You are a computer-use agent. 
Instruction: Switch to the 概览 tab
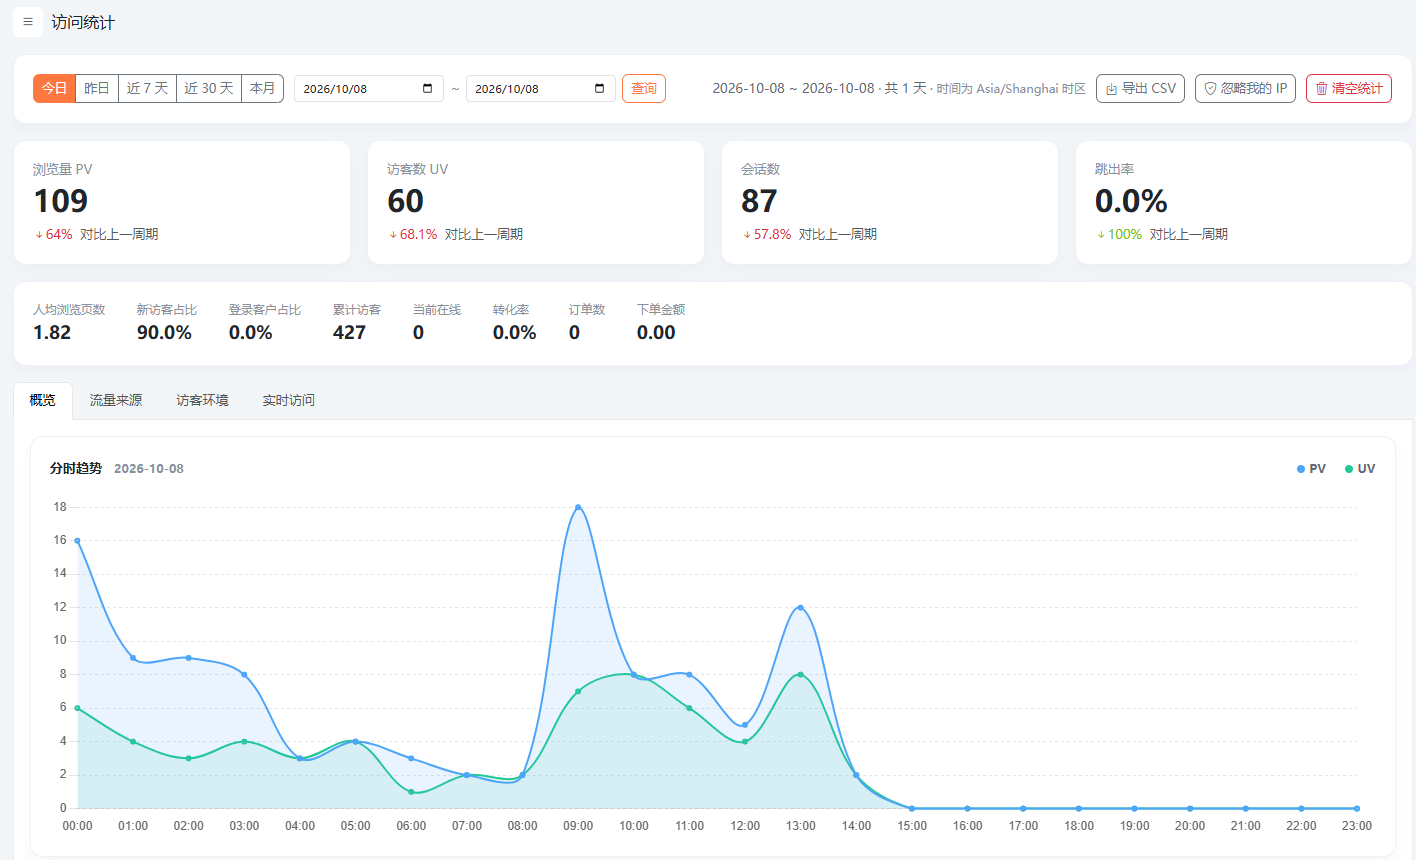(43, 400)
